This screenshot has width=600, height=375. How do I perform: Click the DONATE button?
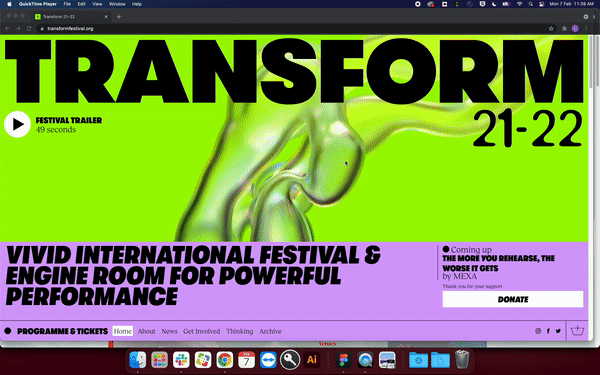click(513, 299)
